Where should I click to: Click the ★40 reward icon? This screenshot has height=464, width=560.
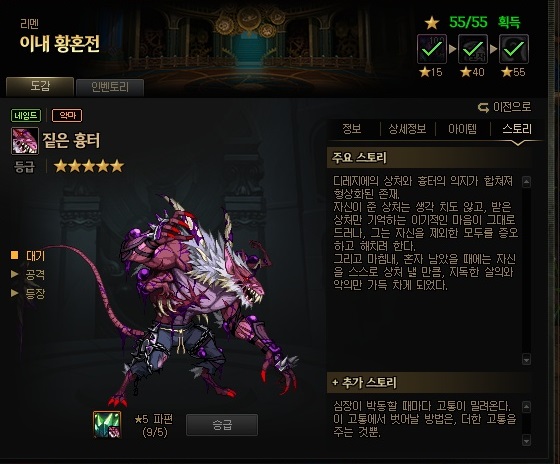click(x=473, y=49)
